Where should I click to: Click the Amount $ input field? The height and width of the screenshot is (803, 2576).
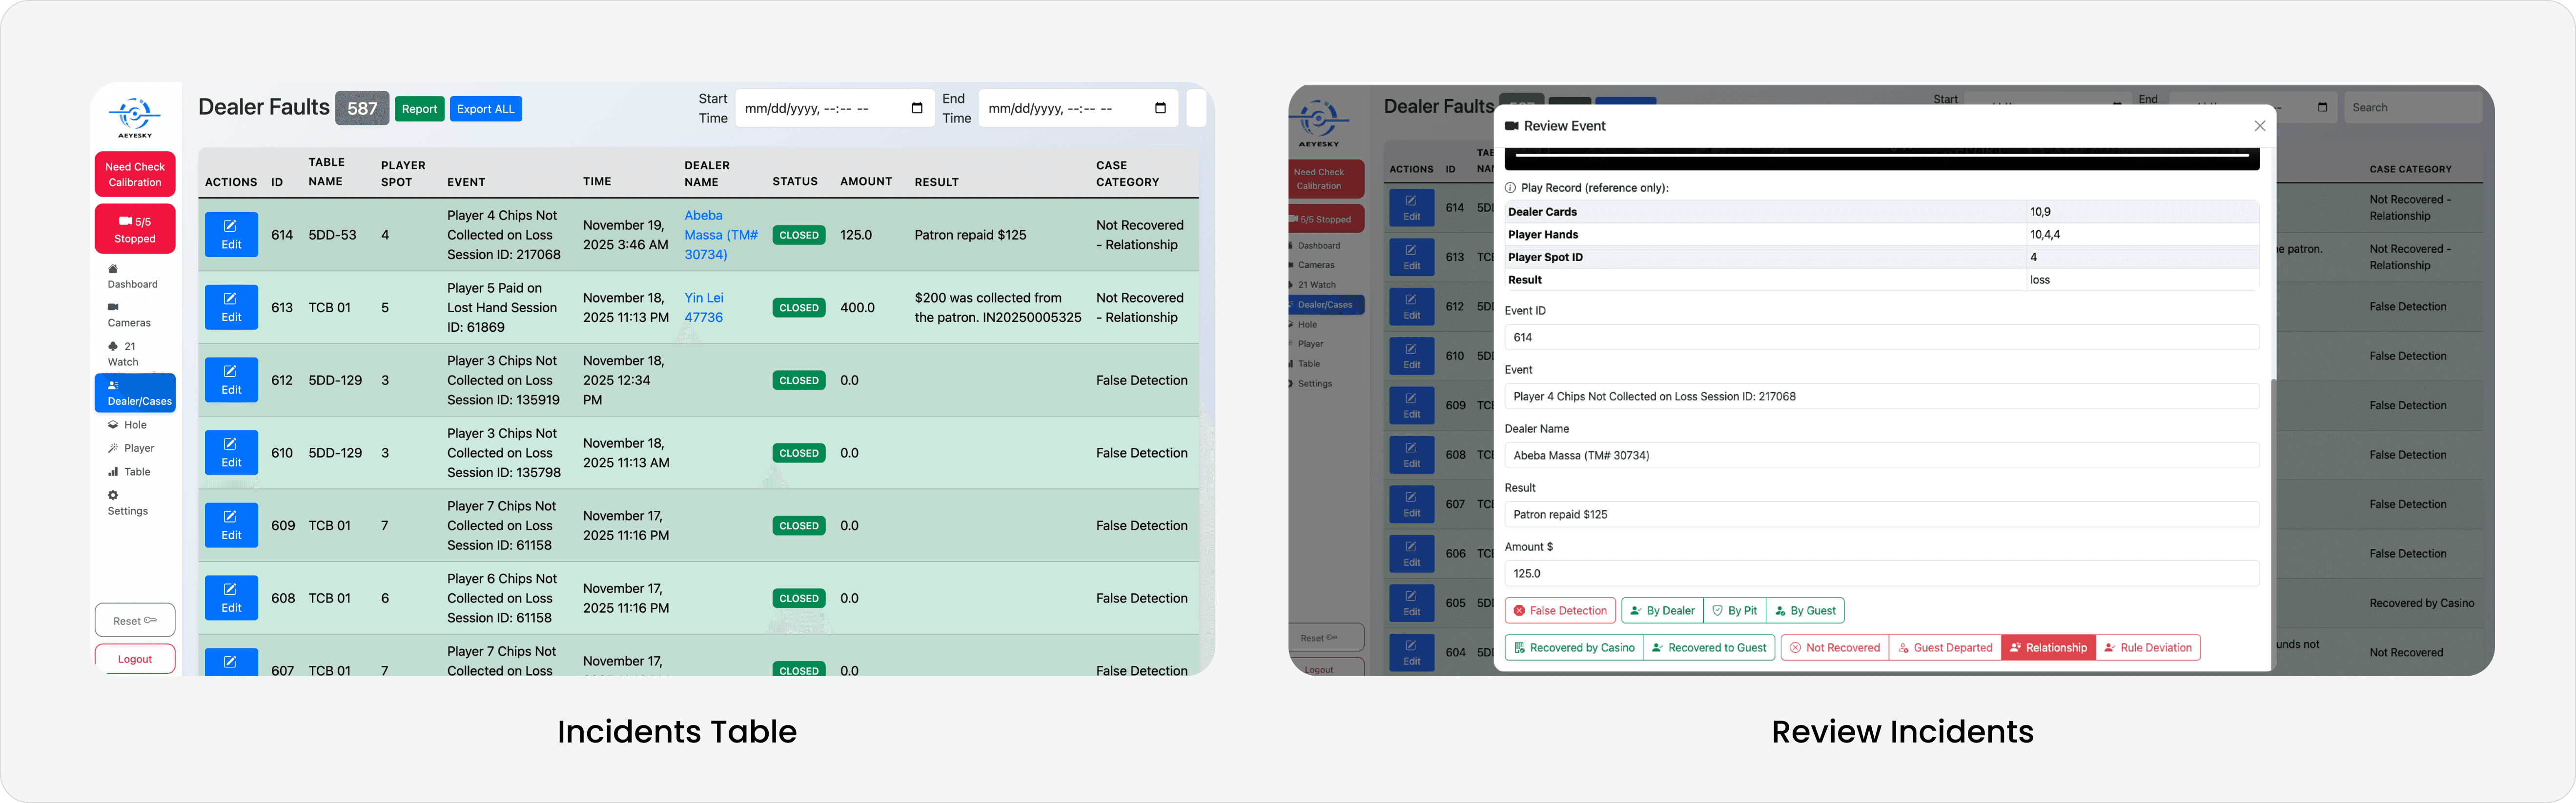1880,574
